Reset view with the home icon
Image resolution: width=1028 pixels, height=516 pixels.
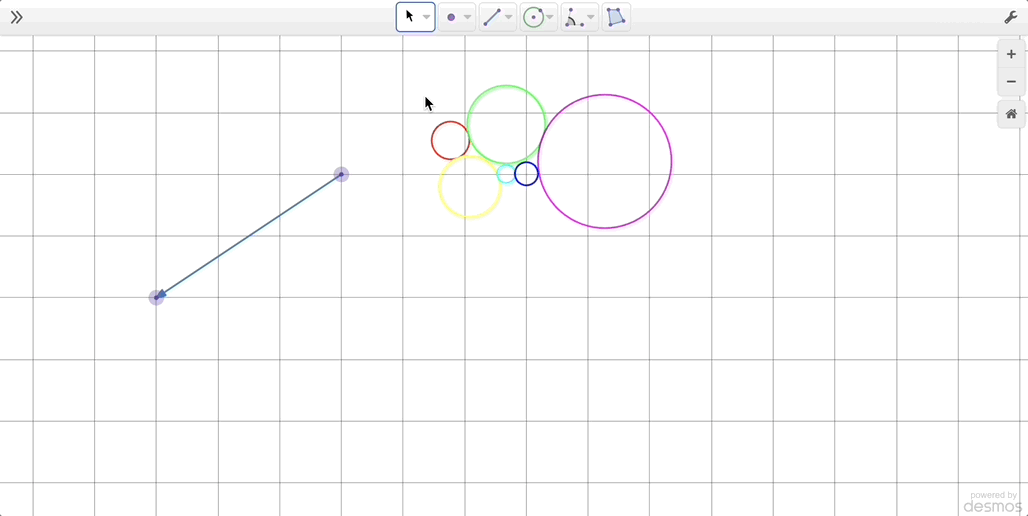1011,114
